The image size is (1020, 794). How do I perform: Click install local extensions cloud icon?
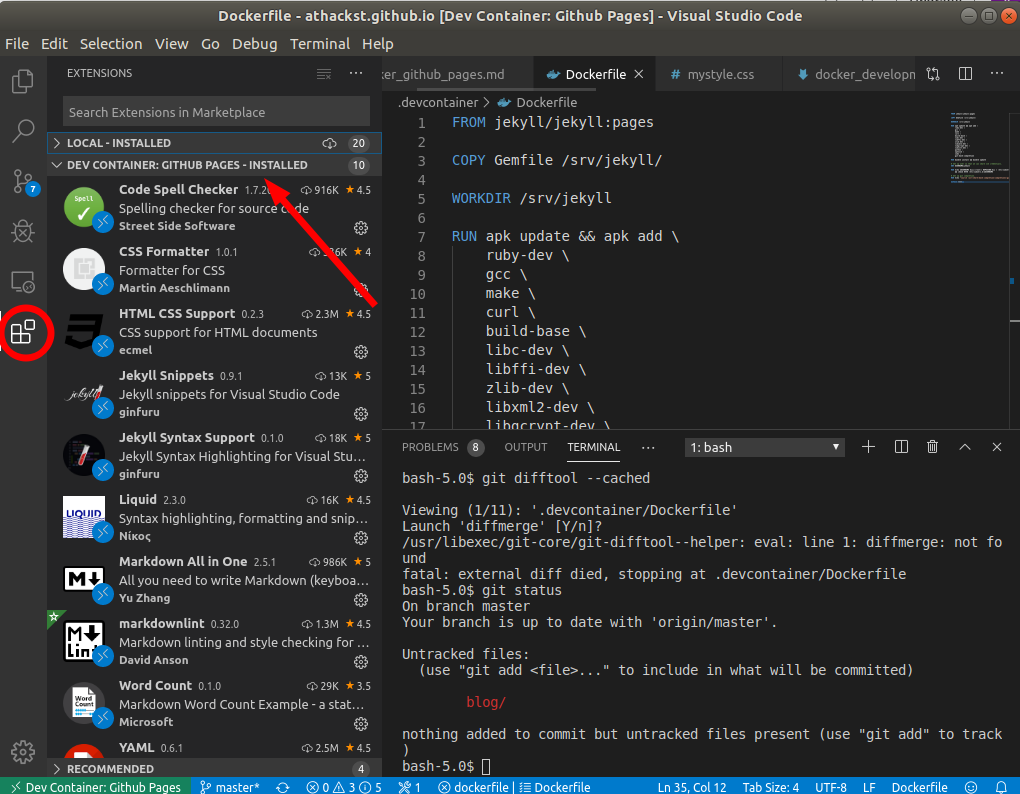(329, 143)
